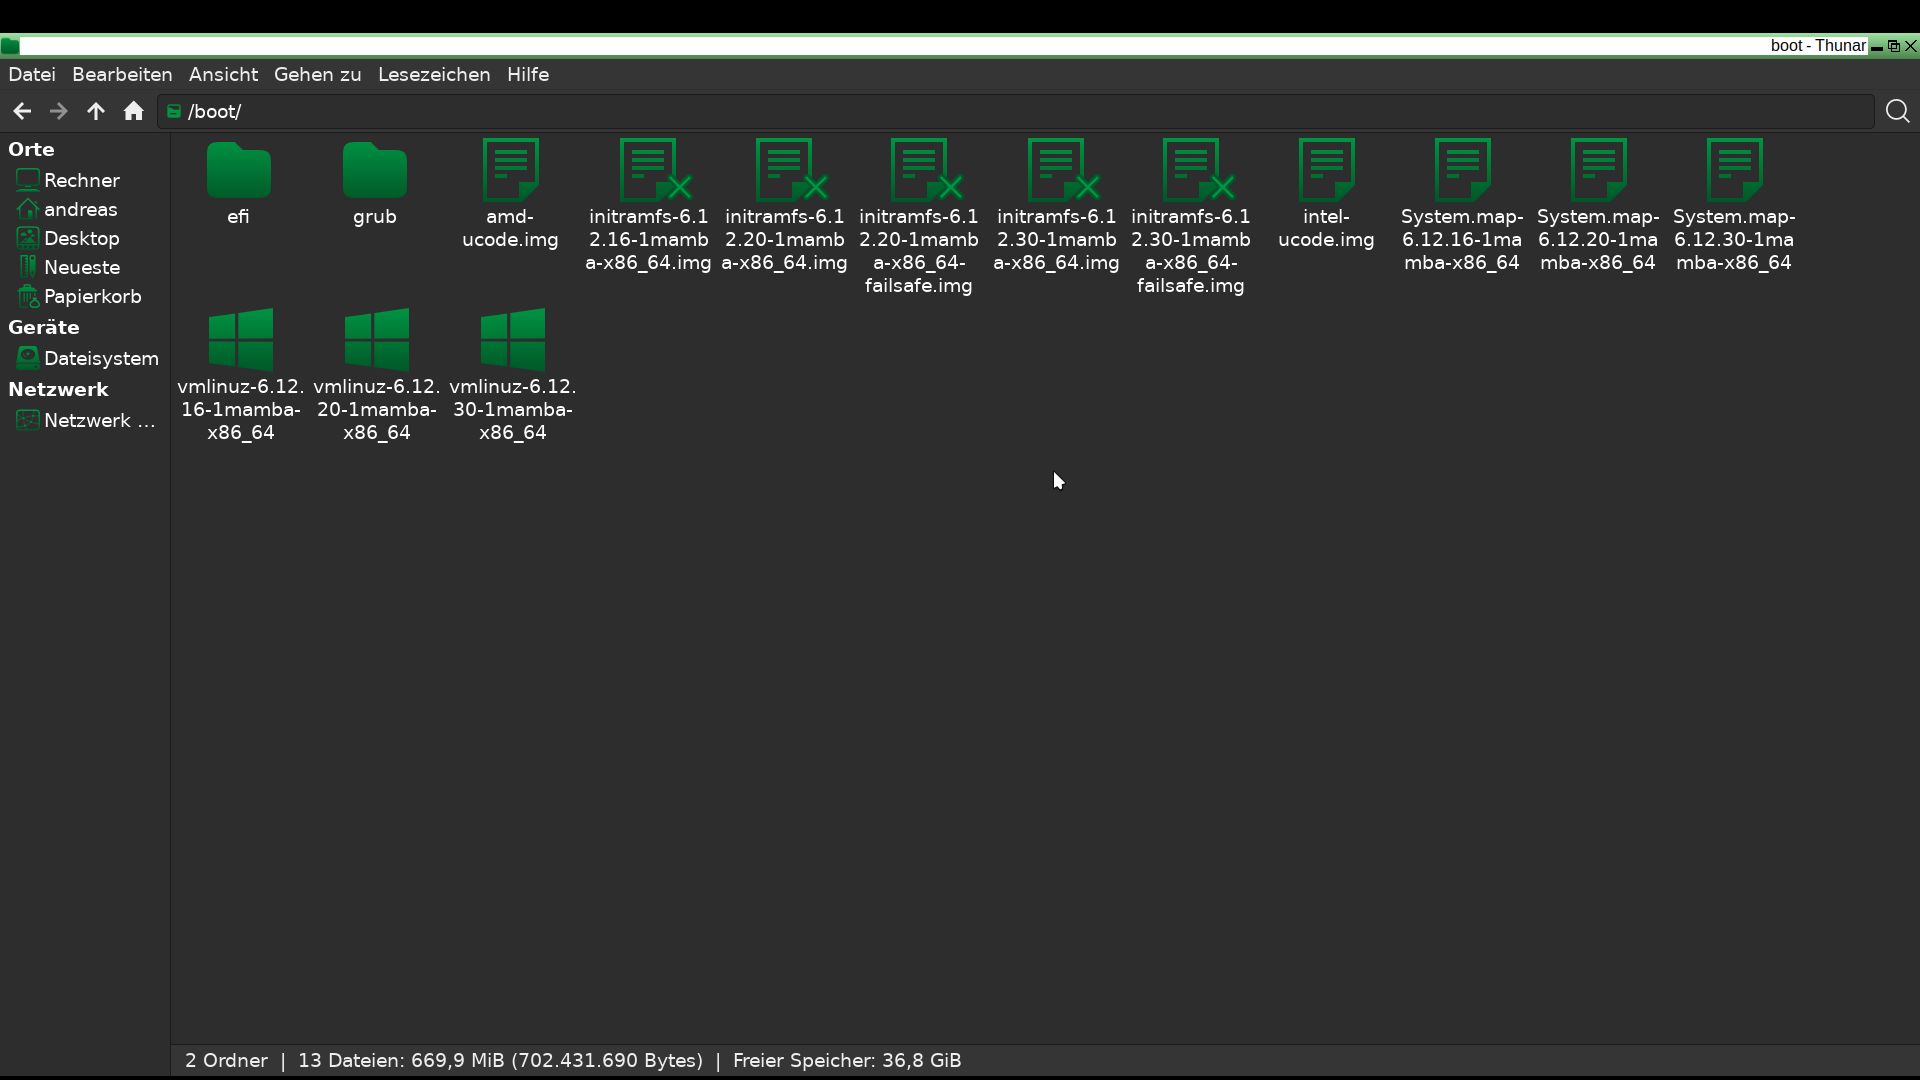Open the Datei menu
The image size is (1920, 1080).
click(32, 75)
